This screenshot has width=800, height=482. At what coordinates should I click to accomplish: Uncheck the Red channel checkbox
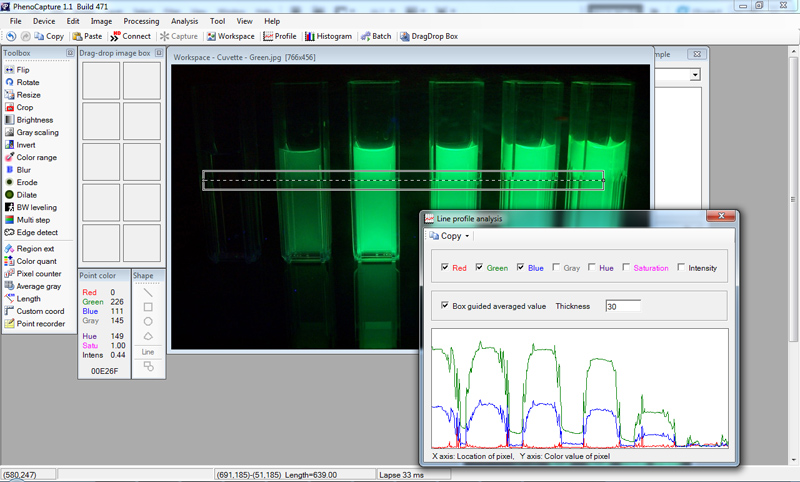click(445, 268)
